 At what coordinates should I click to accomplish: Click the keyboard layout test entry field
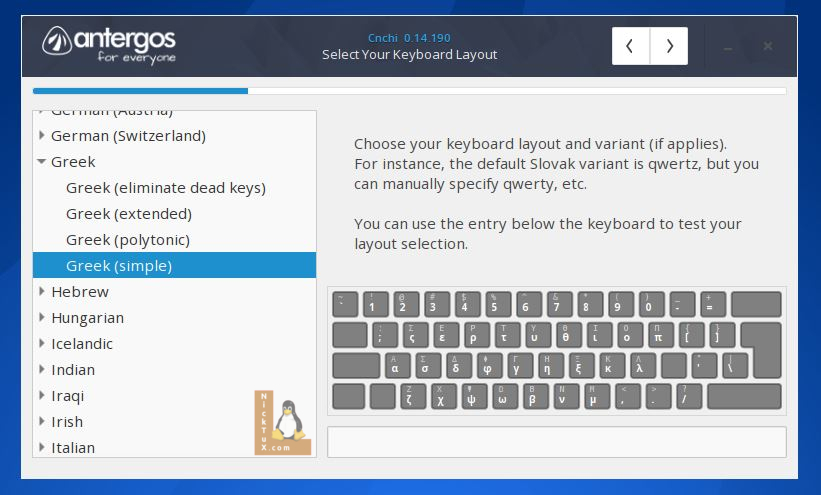(x=556, y=442)
